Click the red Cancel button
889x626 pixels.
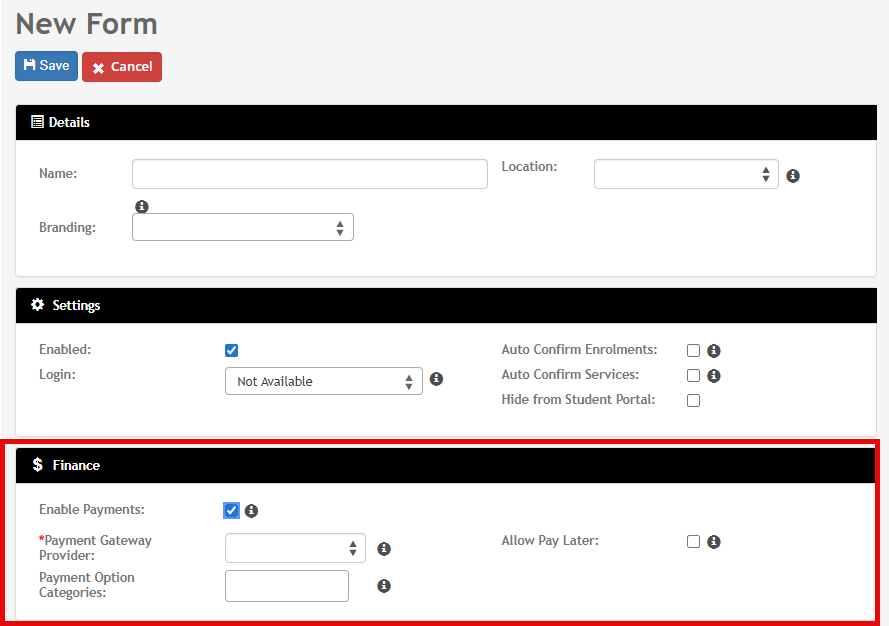[122, 67]
